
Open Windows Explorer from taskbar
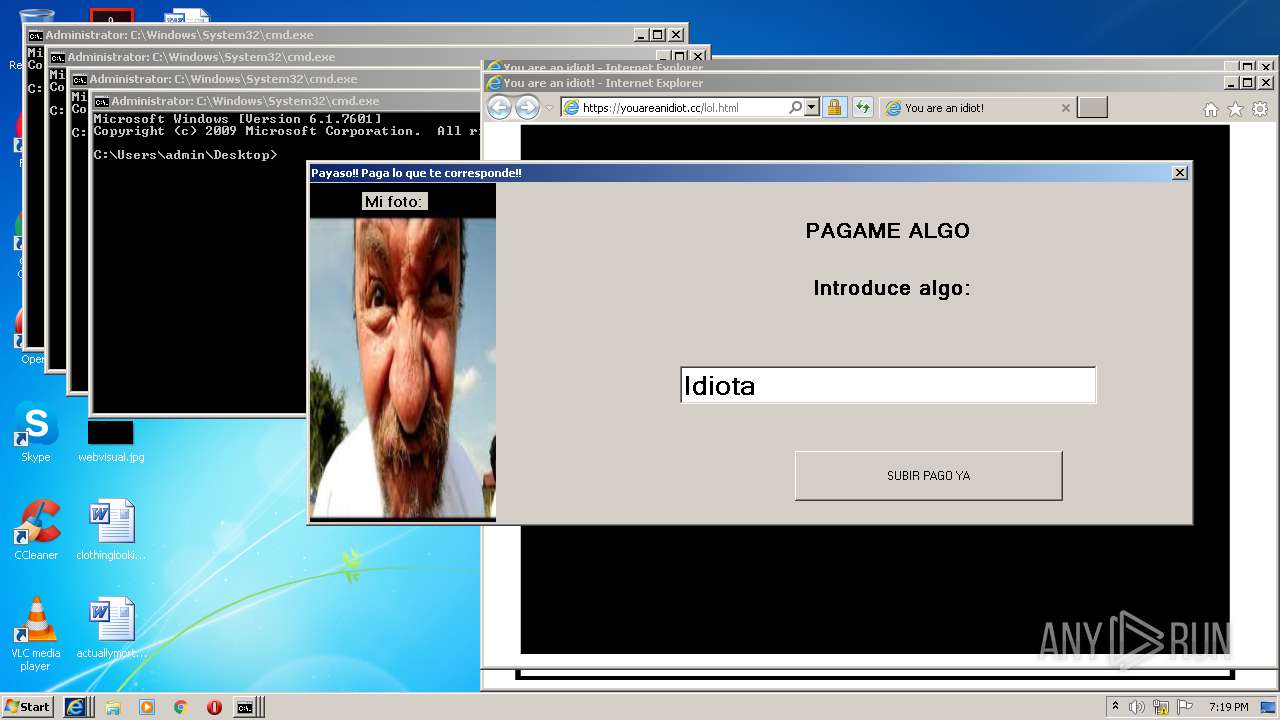click(x=113, y=707)
